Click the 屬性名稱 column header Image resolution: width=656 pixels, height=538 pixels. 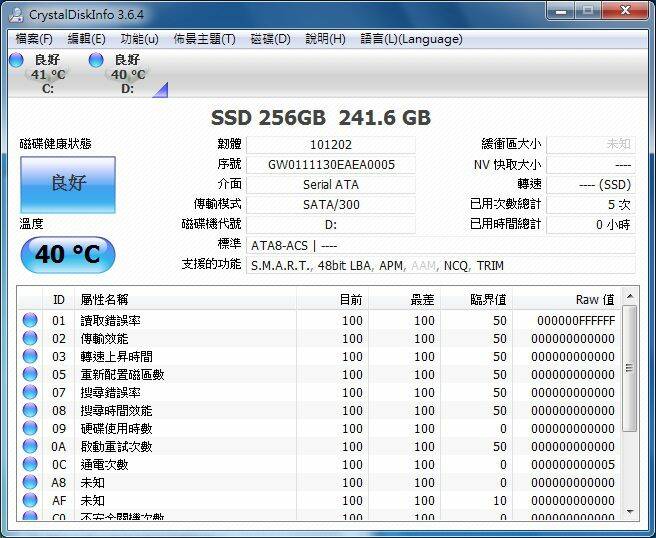click(185, 300)
